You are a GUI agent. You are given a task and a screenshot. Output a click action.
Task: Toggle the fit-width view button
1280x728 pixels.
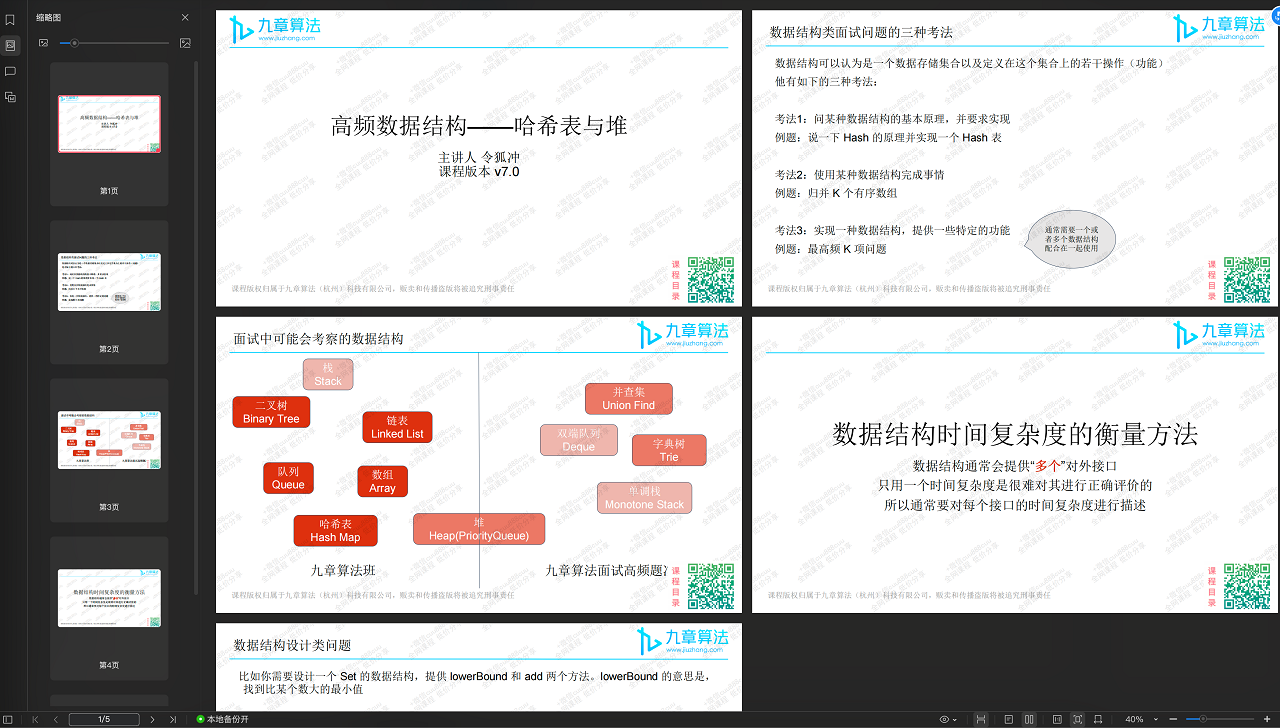click(980, 719)
